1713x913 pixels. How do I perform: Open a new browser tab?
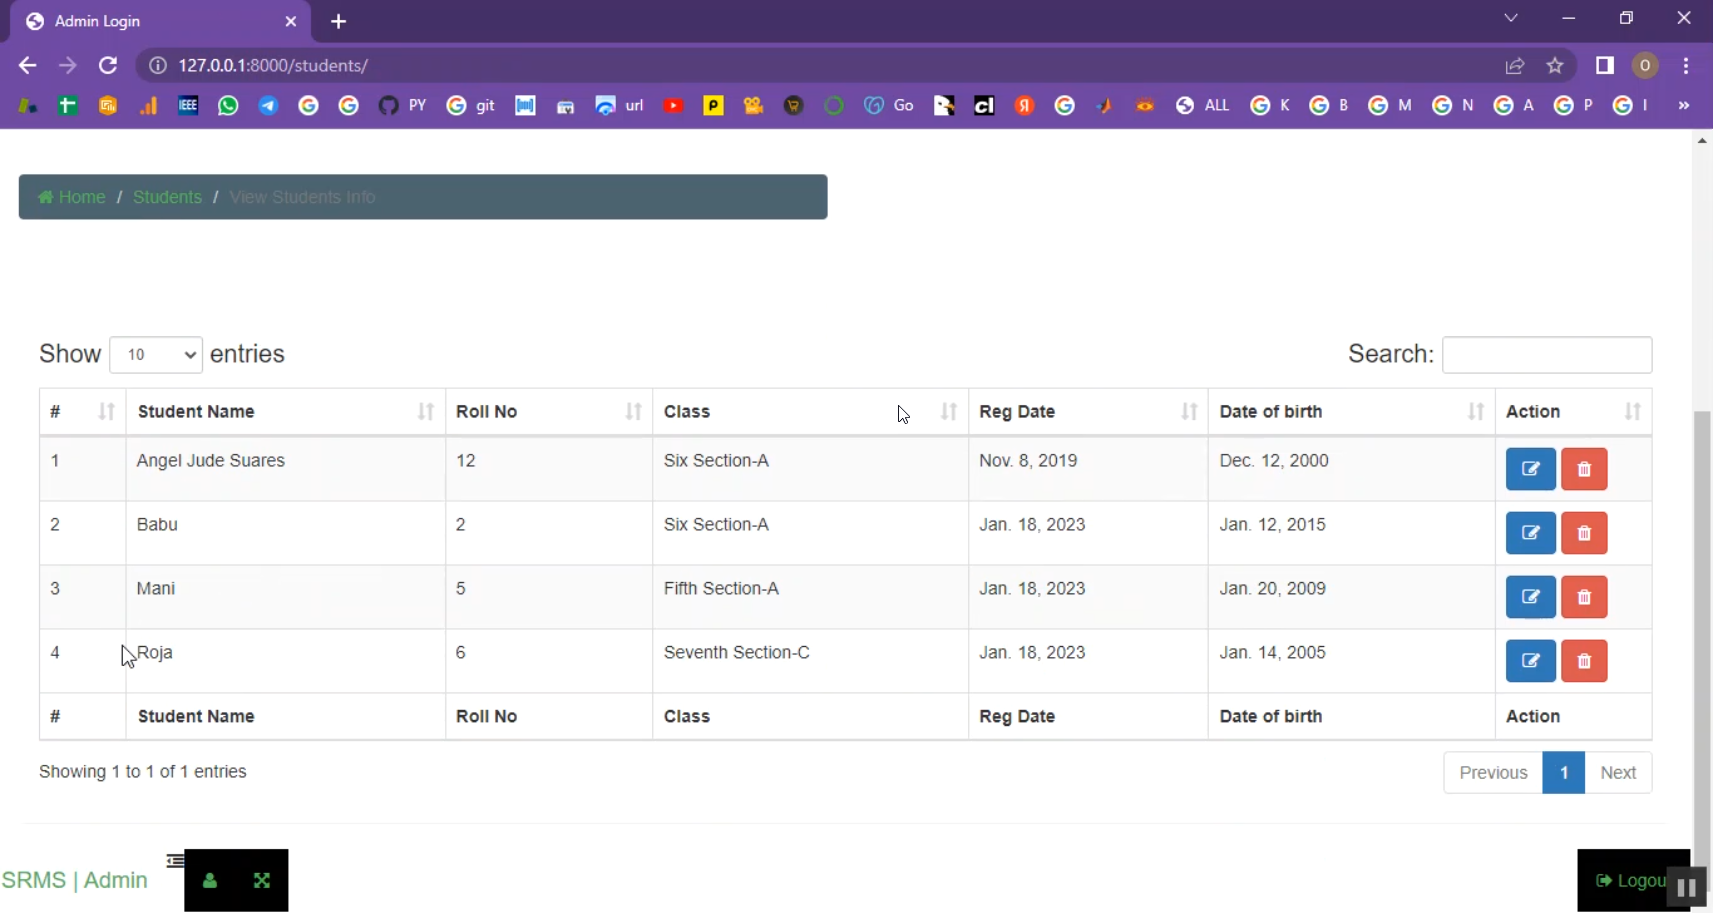click(x=338, y=21)
